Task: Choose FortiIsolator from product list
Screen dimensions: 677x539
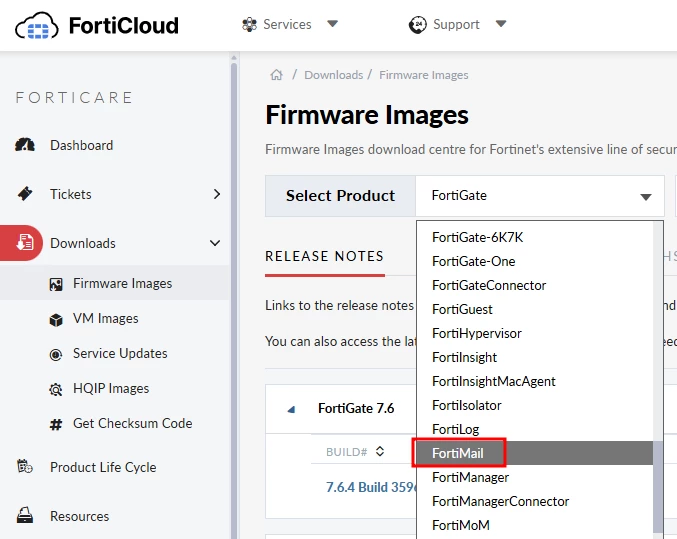Action: click(535, 405)
